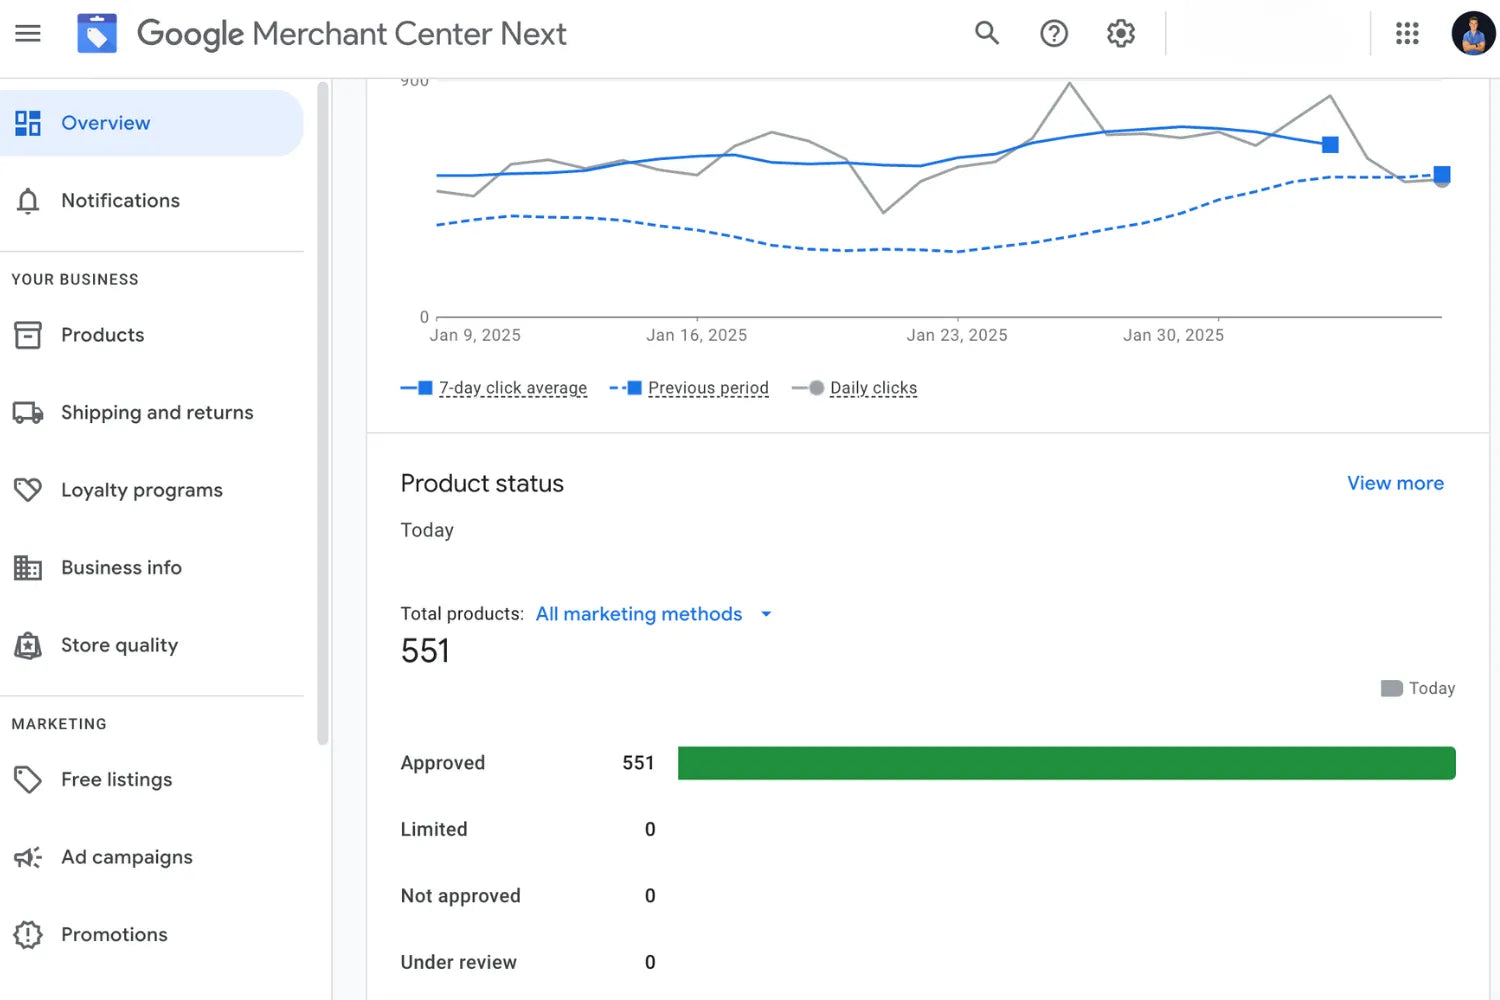Open the hamburger main menu

(x=28, y=33)
